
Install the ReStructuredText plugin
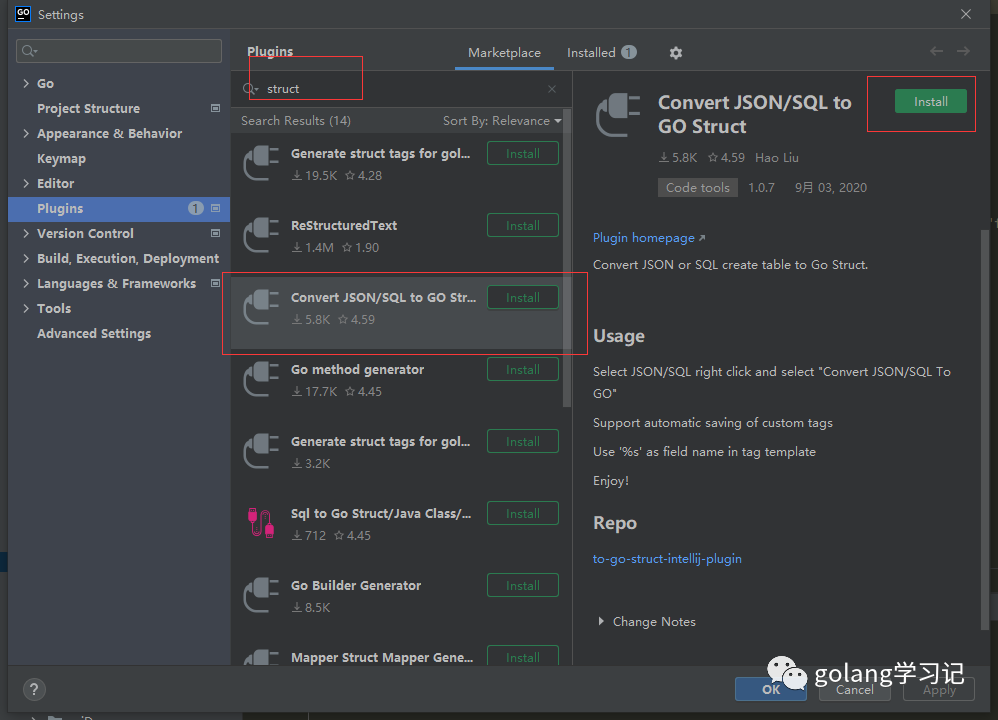pos(523,225)
